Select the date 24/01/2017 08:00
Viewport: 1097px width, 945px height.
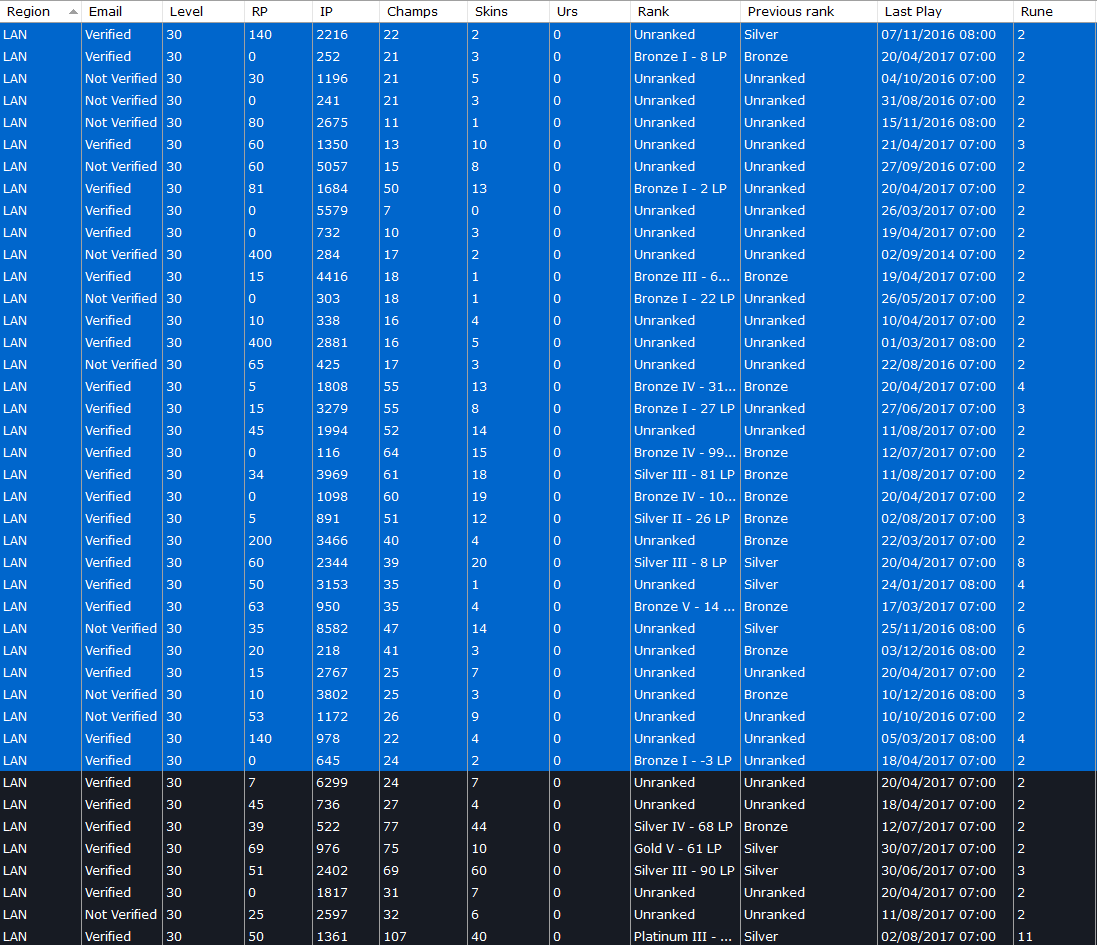(x=938, y=585)
